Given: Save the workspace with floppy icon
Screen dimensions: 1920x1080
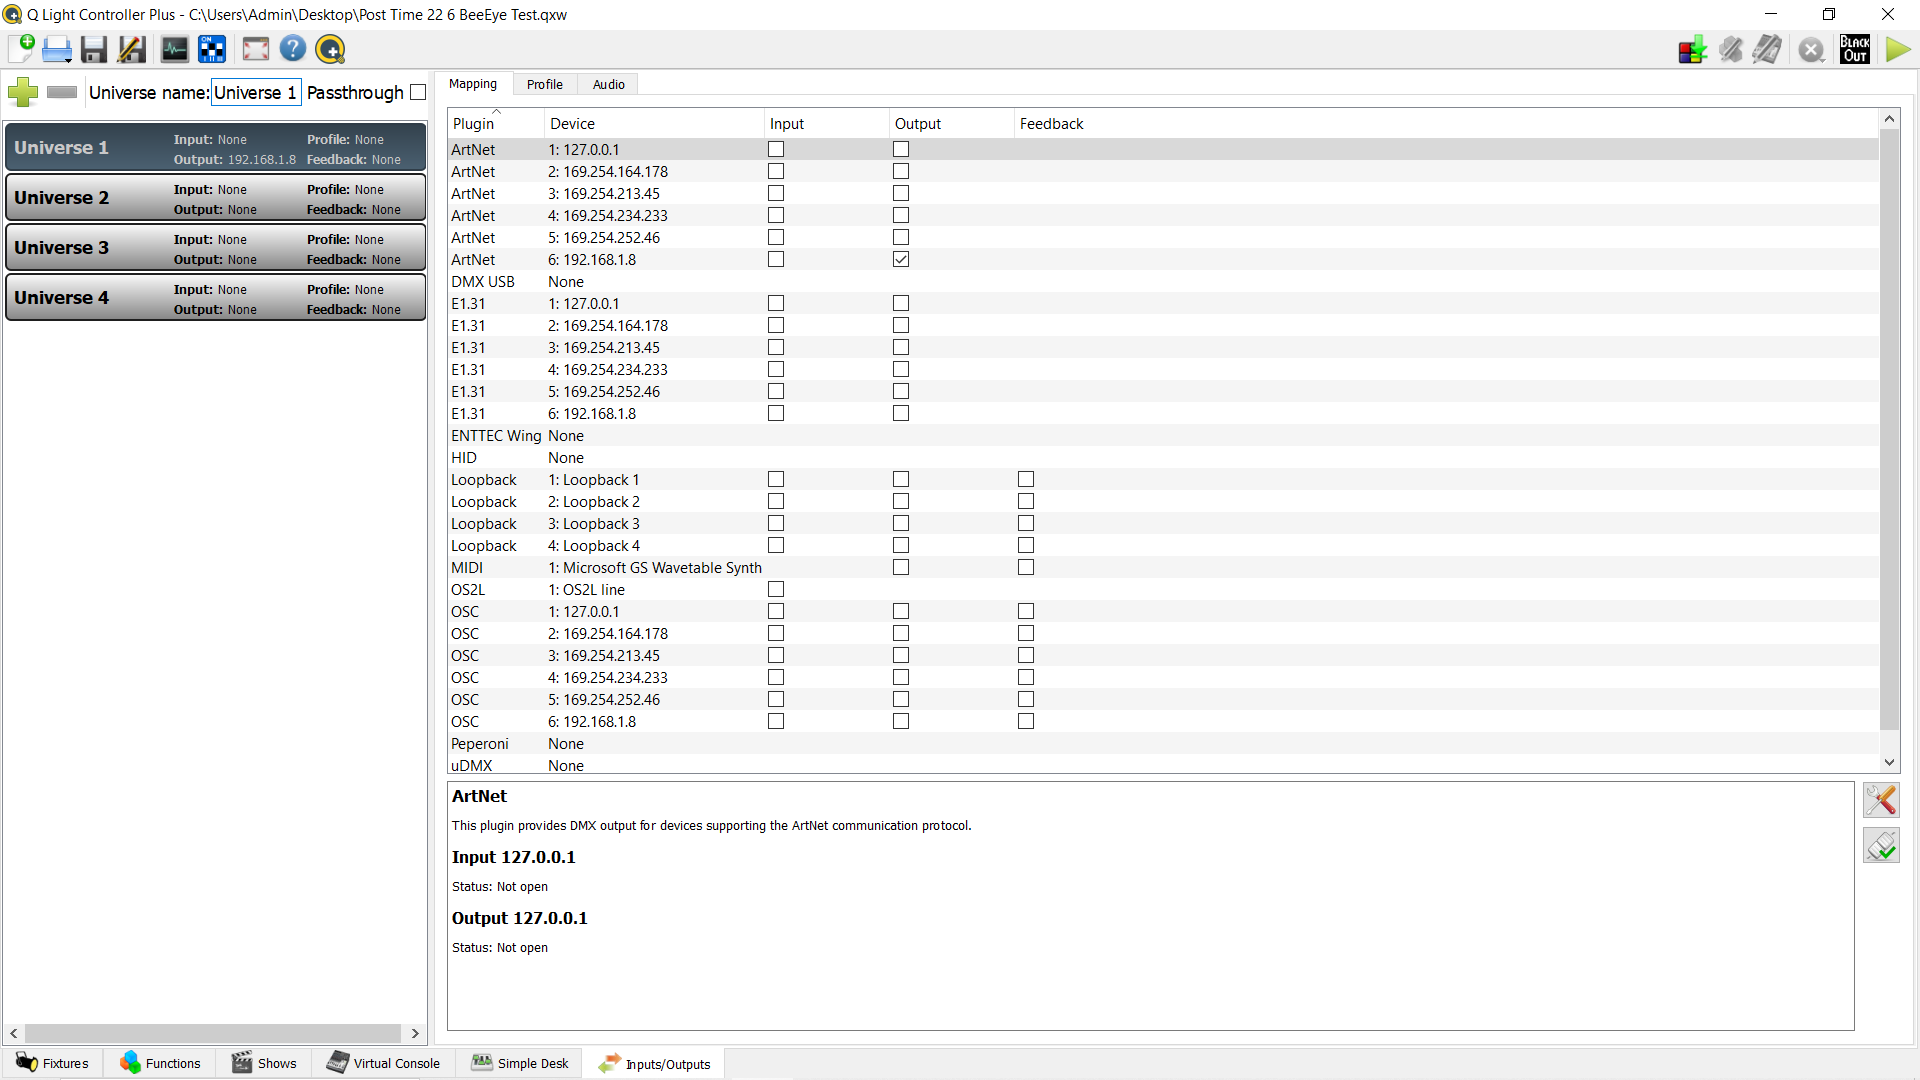Looking at the screenshot, I should 94,49.
